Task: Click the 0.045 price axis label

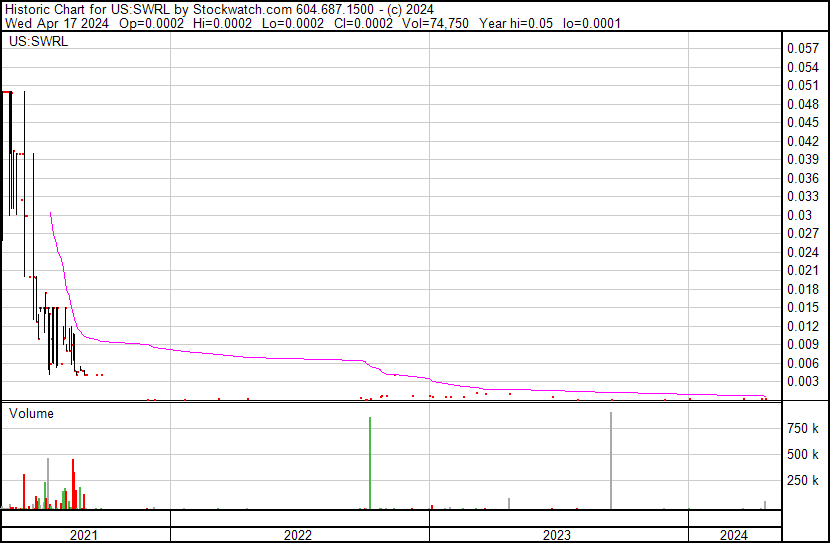Action: point(803,122)
